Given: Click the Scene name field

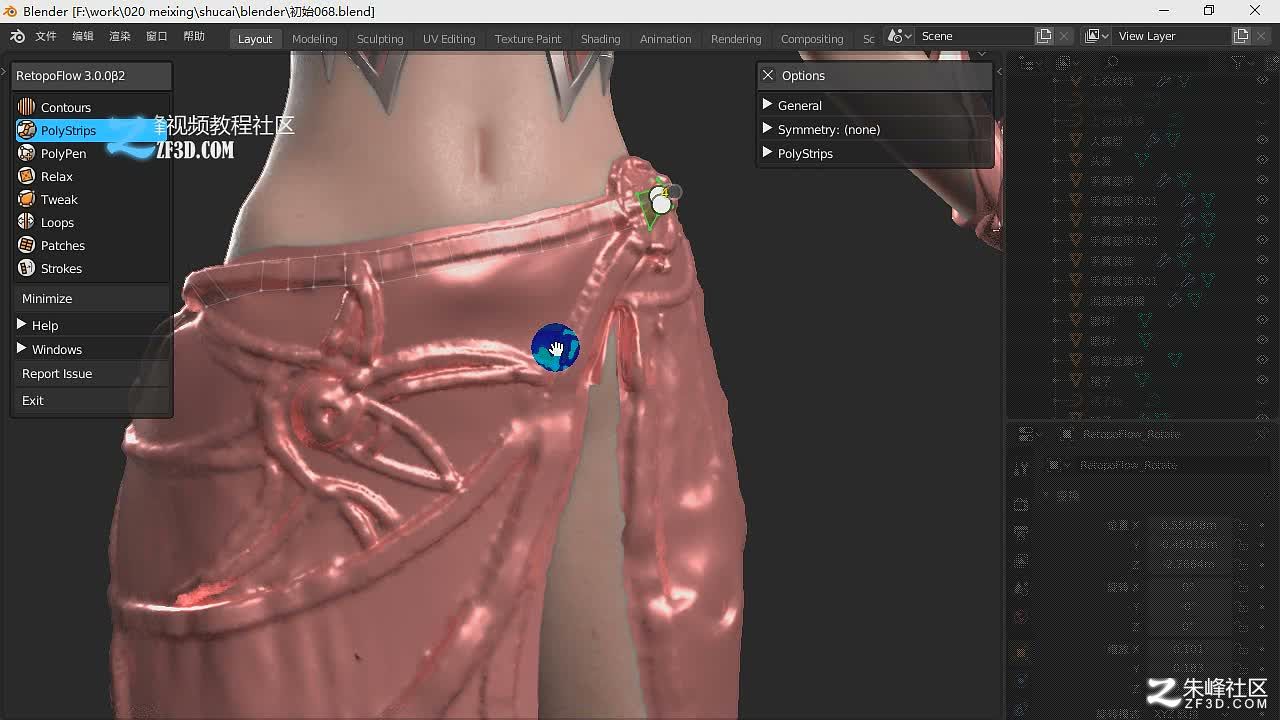Looking at the screenshot, I should (975, 36).
